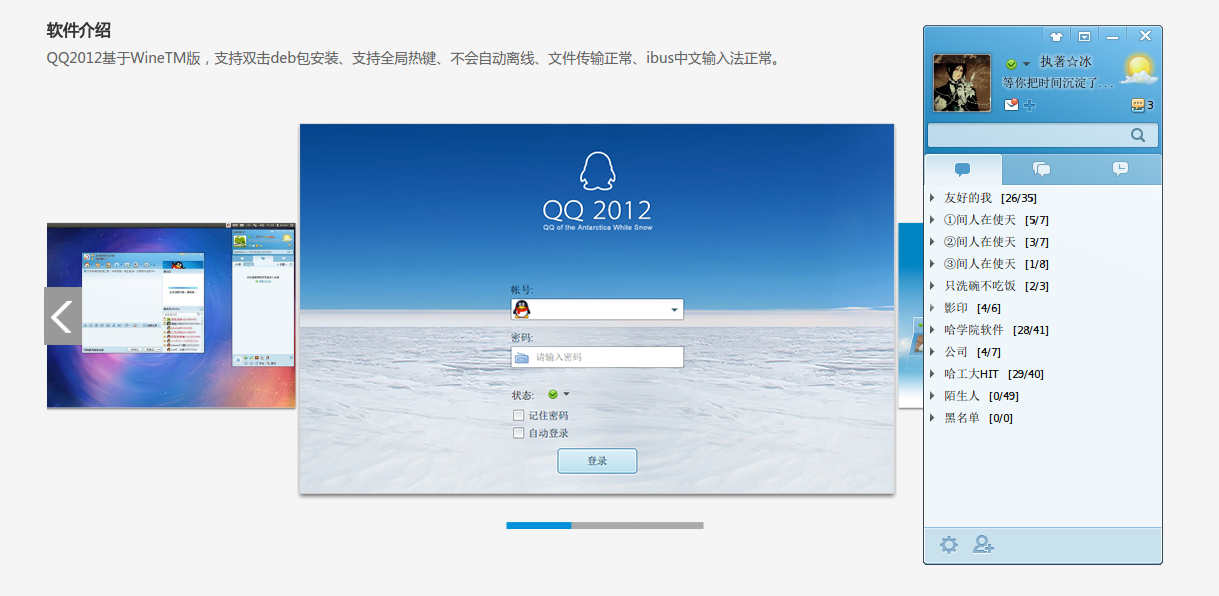Select the partial next screenshot on right
Image resolution: width=1219 pixels, height=596 pixels.
910,315
